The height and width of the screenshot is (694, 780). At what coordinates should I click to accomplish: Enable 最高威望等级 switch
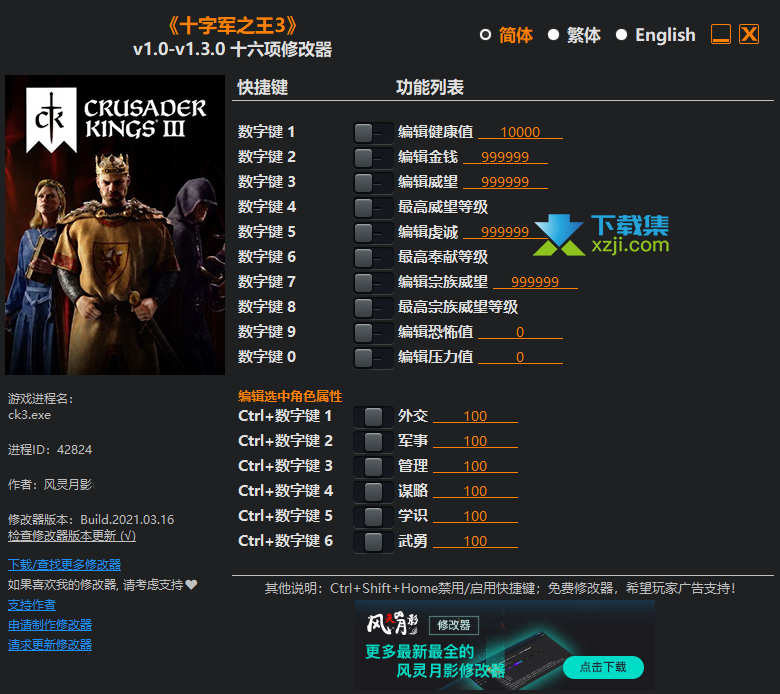pos(373,207)
